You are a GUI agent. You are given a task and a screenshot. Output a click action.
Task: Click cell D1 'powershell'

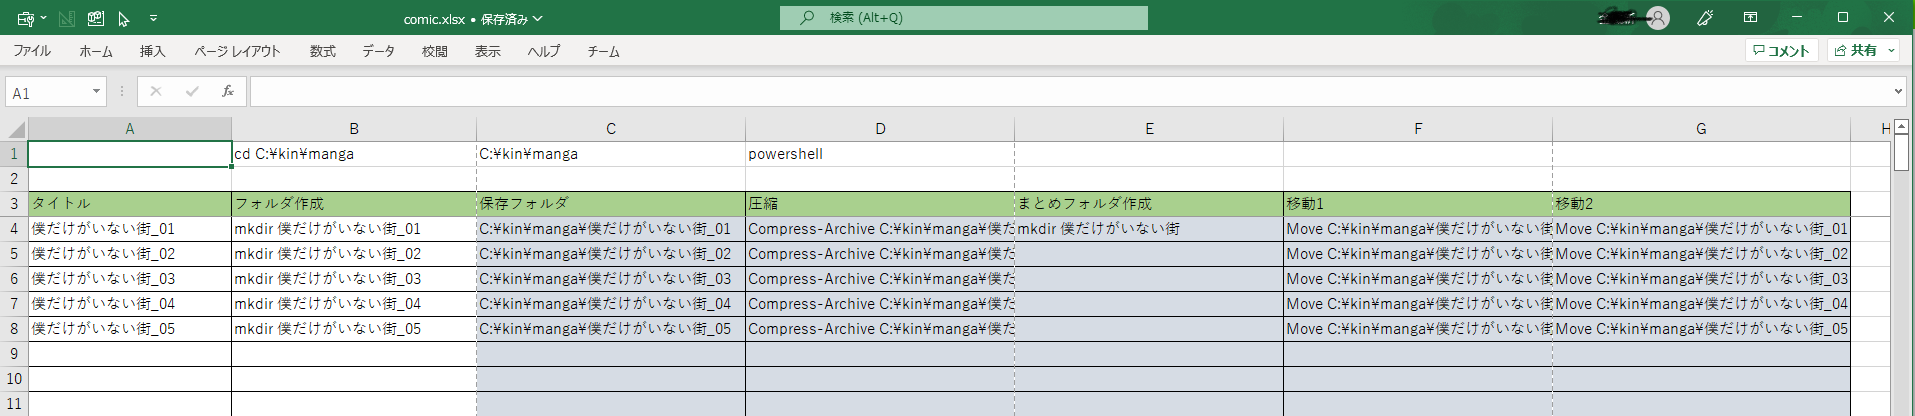(880, 154)
